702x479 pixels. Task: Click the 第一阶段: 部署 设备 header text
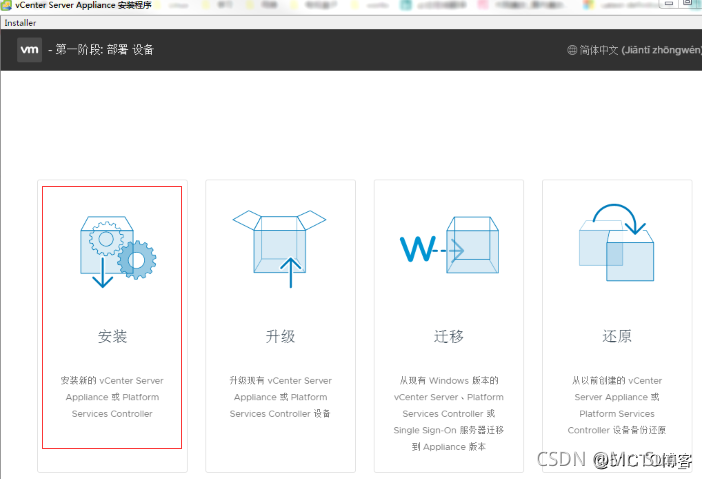point(104,50)
